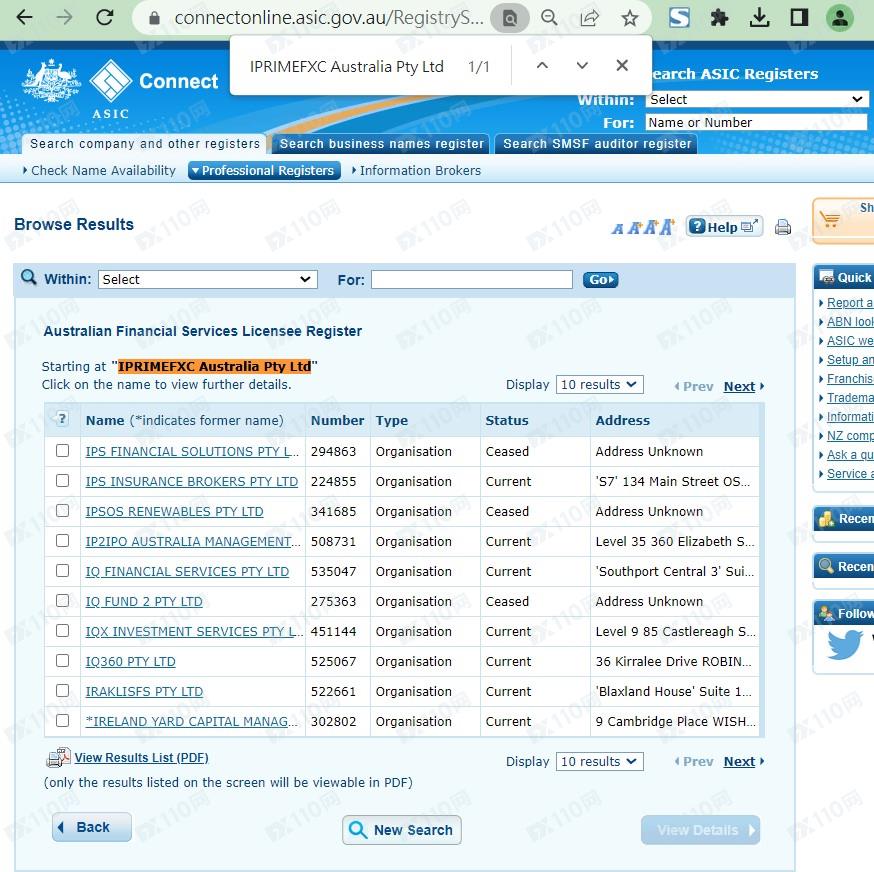Open the top Display 10 results dropdown
The width and height of the screenshot is (874, 872).
pyautogui.click(x=599, y=385)
